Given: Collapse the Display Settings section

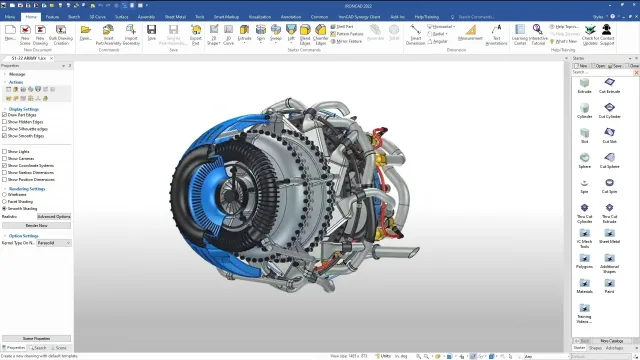Looking at the screenshot, I should (5, 109).
